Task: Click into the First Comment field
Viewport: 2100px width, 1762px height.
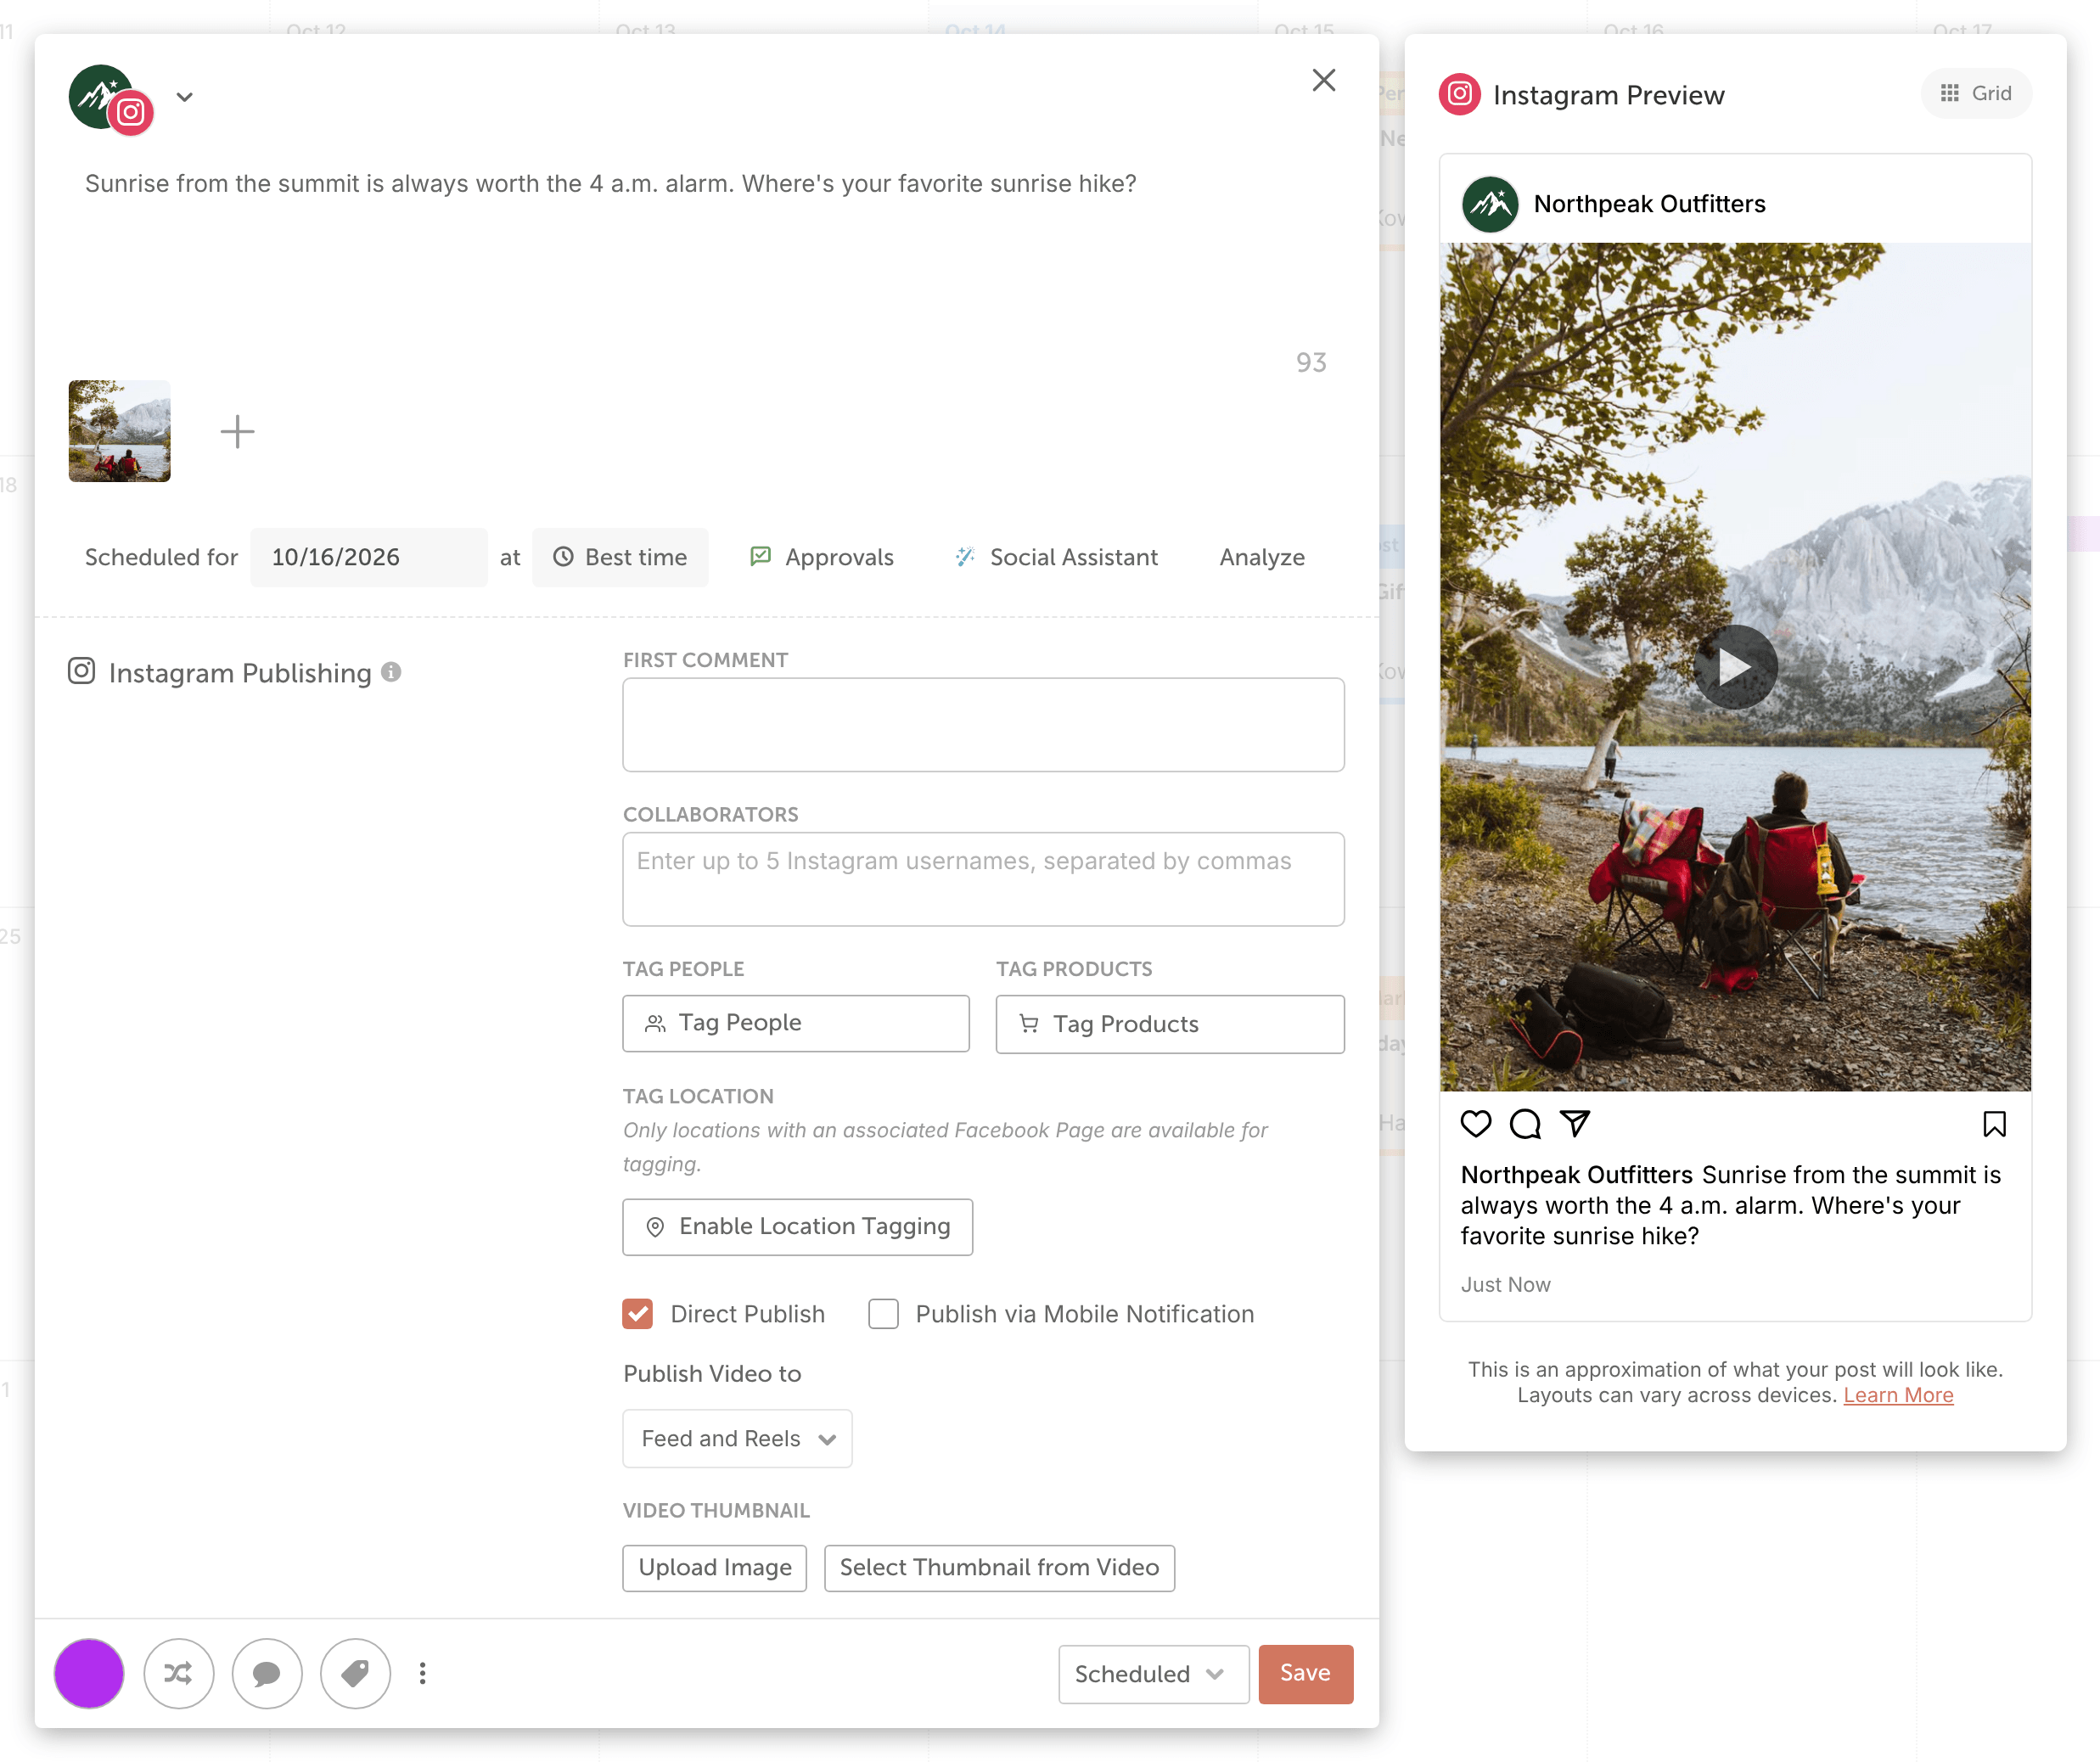Action: point(983,725)
